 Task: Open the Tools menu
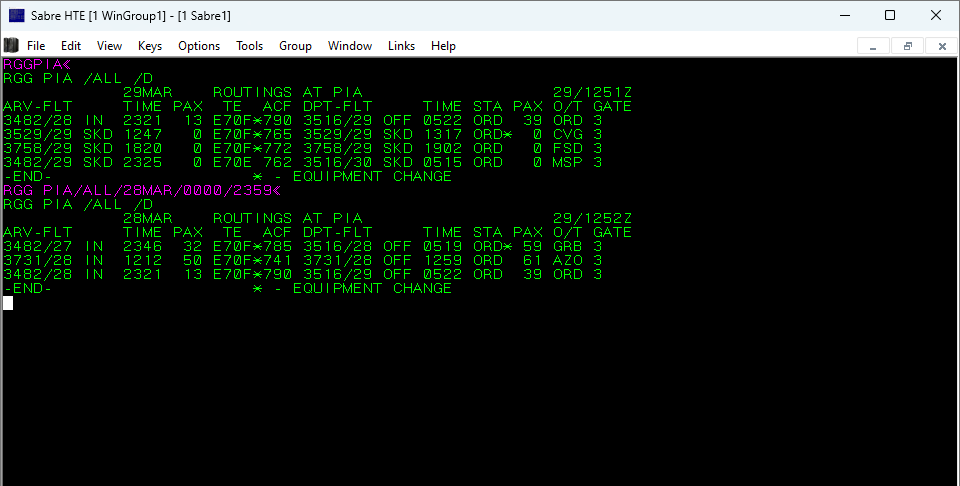pyautogui.click(x=249, y=46)
